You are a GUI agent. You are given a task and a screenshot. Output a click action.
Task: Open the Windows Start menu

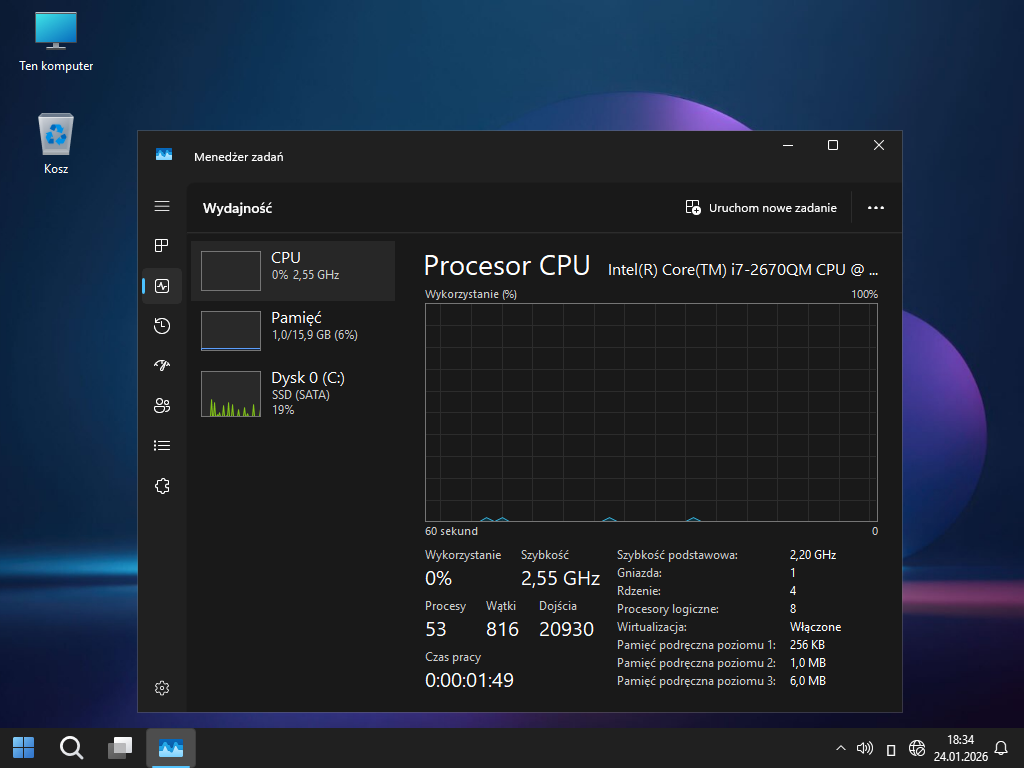(x=23, y=747)
